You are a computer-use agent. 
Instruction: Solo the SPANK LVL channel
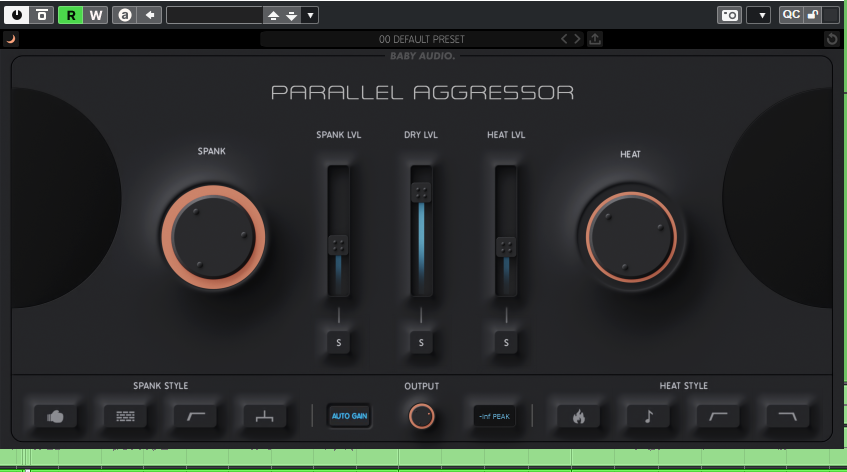coord(339,342)
